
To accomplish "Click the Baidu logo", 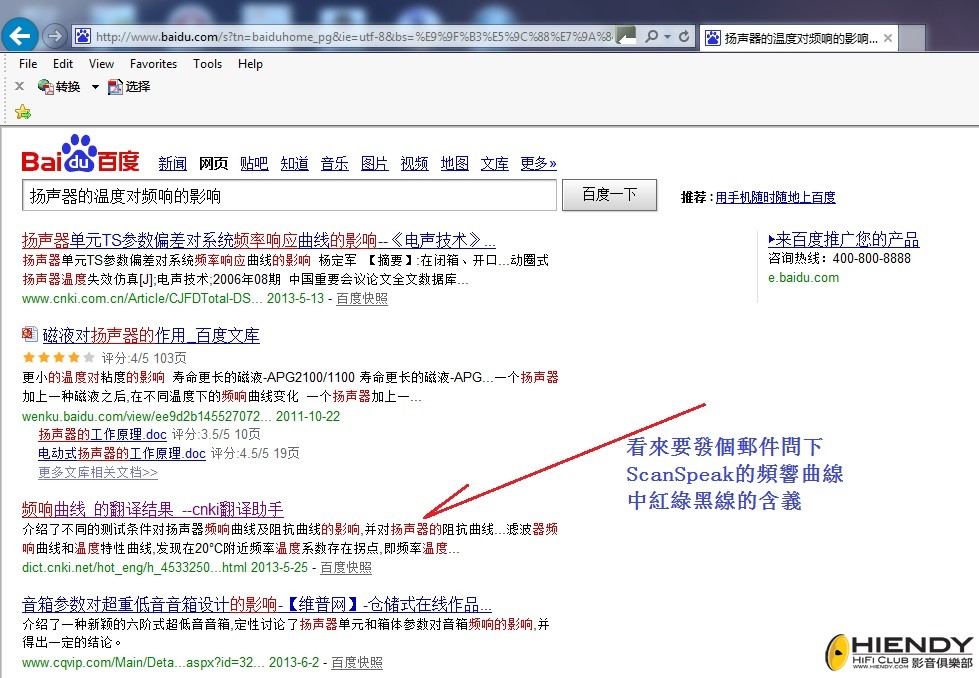I will (81, 155).
